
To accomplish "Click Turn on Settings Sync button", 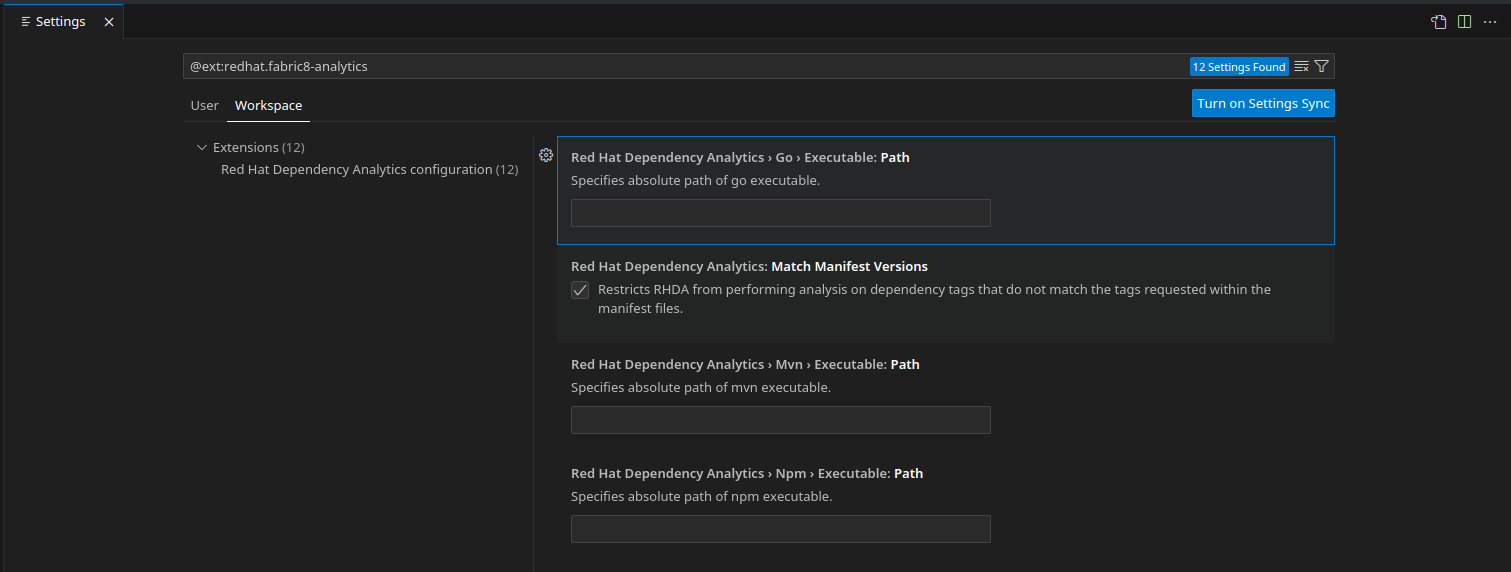I will 1263,104.
